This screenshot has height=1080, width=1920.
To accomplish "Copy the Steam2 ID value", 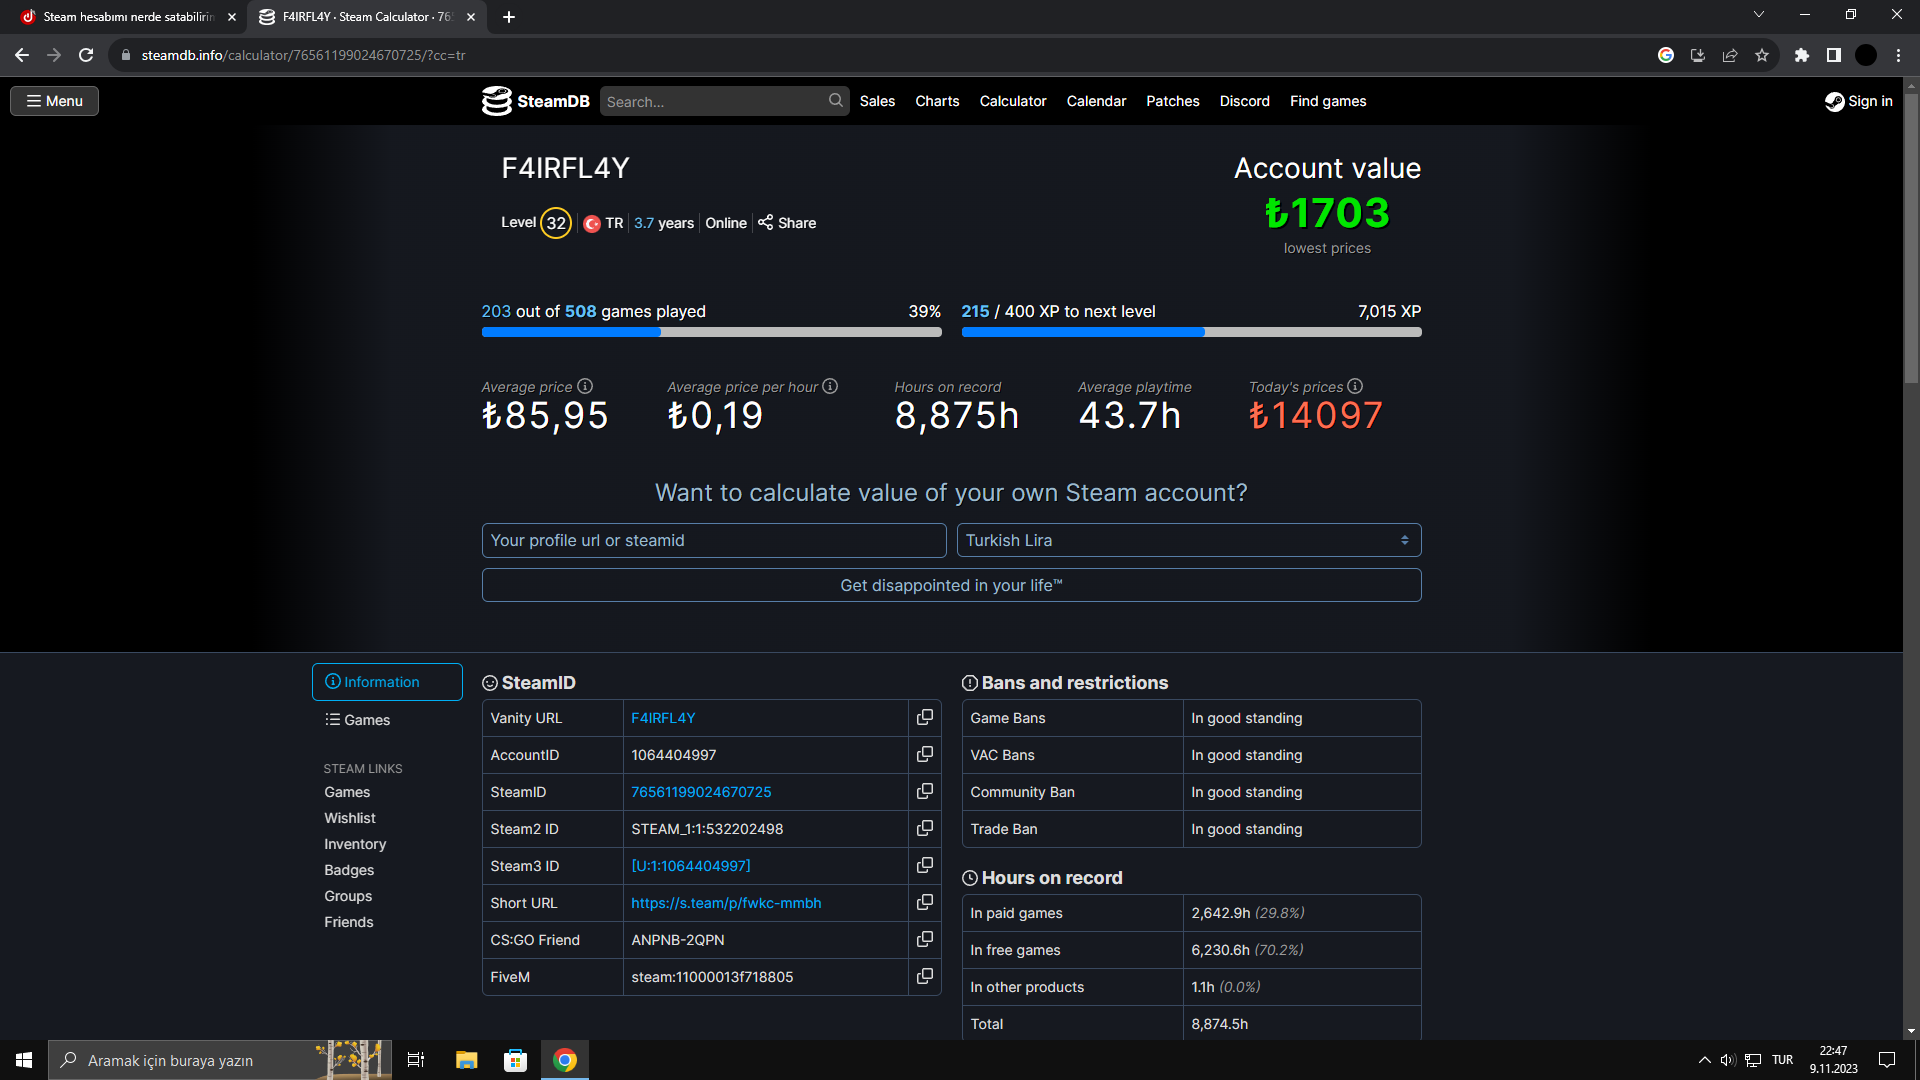I will tap(925, 829).
